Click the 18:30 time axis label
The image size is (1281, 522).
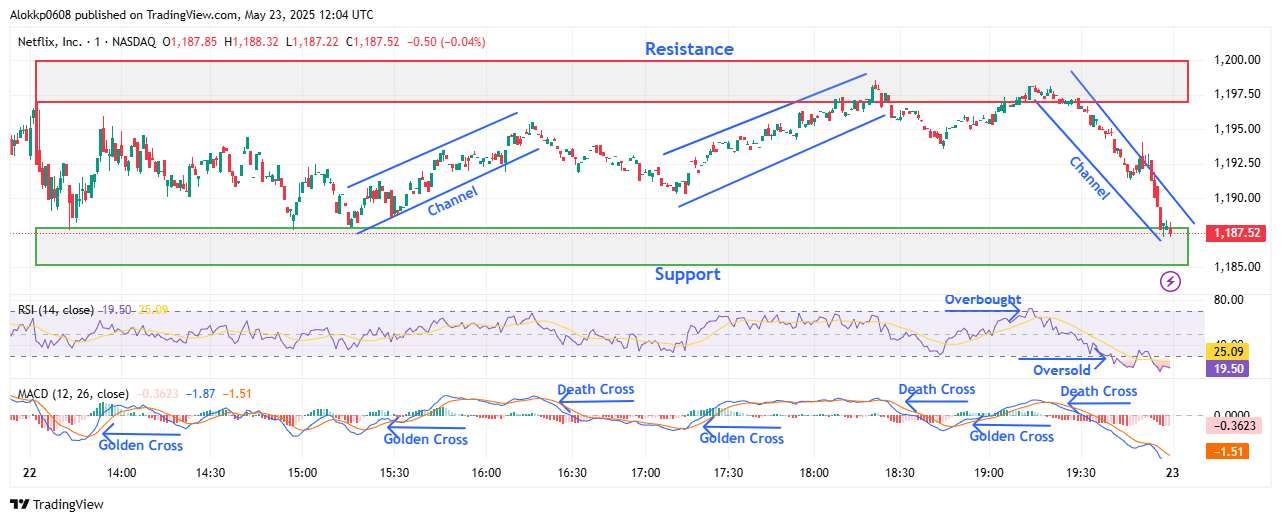coord(902,473)
